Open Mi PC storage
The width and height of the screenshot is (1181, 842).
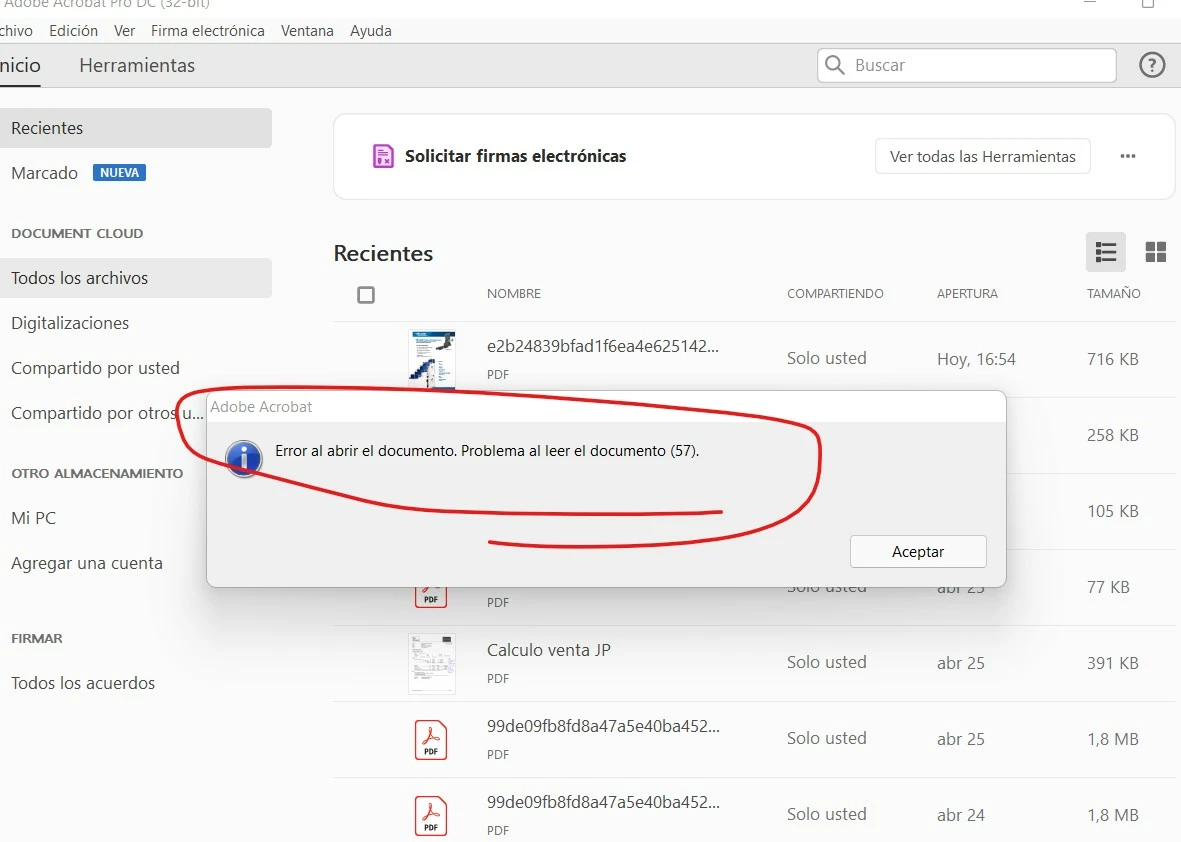[x=33, y=518]
